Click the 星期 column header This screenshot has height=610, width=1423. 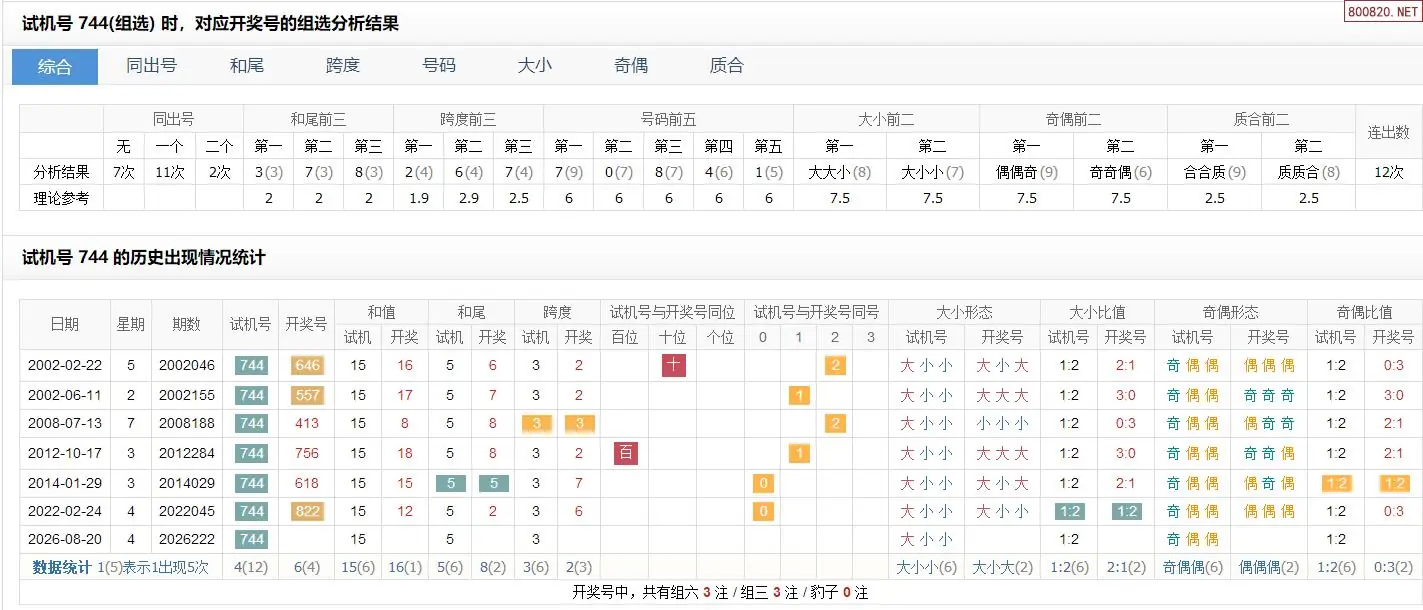click(x=131, y=324)
